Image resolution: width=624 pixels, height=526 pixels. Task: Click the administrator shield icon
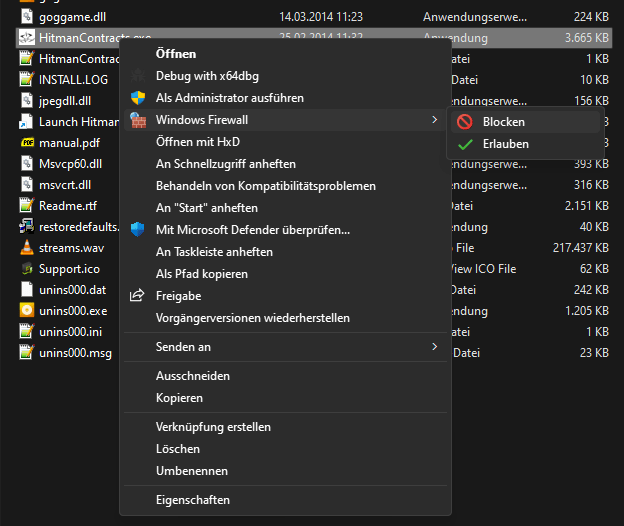click(138, 98)
